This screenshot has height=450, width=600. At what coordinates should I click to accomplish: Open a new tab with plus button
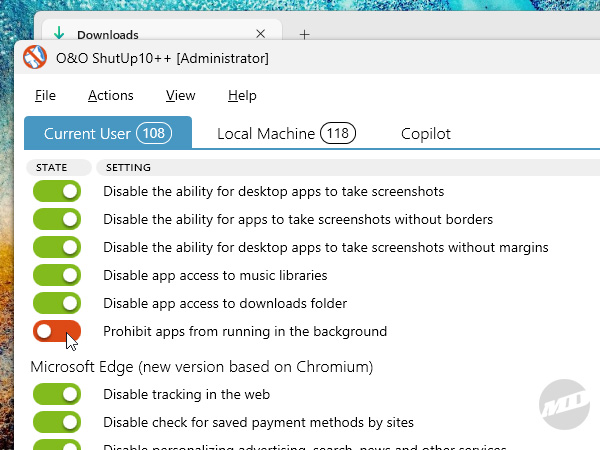point(305,34)
